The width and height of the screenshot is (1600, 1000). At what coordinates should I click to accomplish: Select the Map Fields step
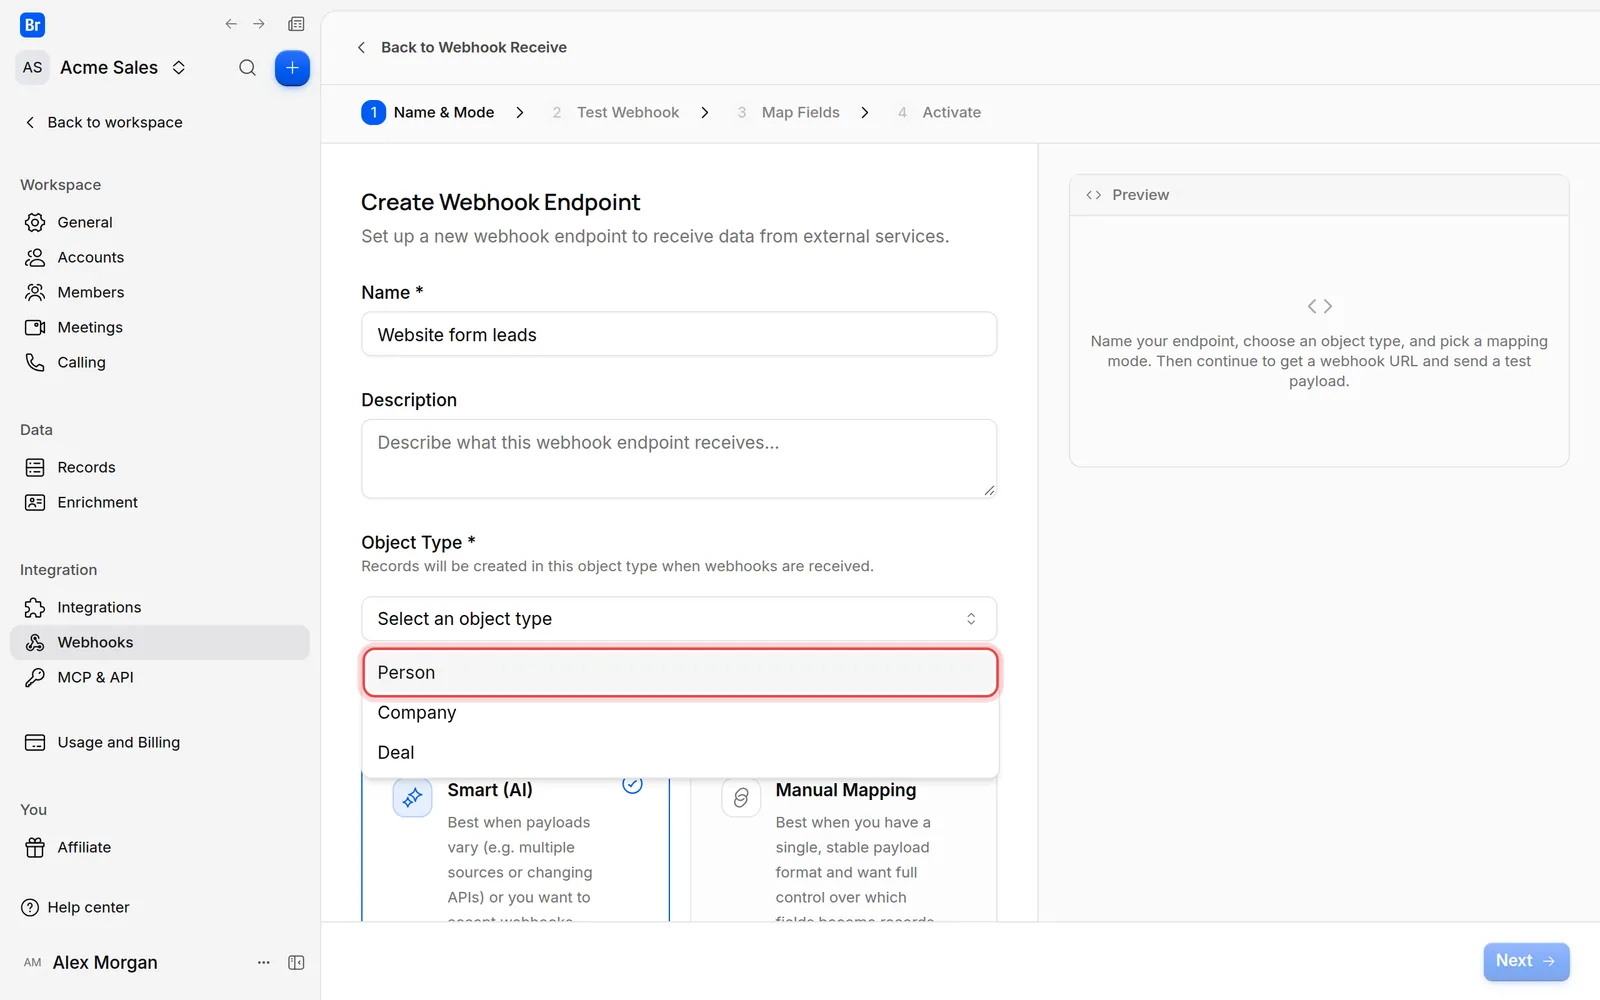(788, 112)
